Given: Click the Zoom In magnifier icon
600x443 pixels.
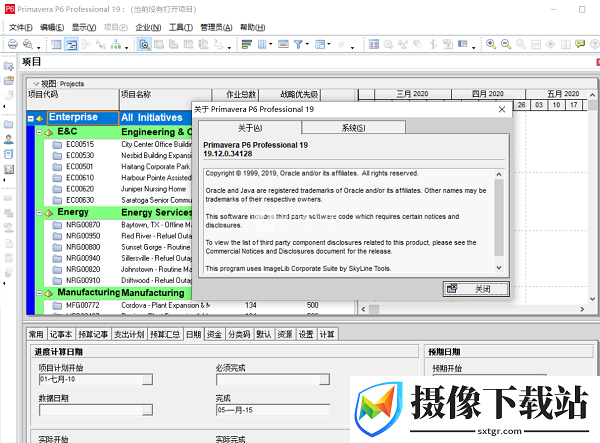Looking at the screenshot, I should (491, 44).
